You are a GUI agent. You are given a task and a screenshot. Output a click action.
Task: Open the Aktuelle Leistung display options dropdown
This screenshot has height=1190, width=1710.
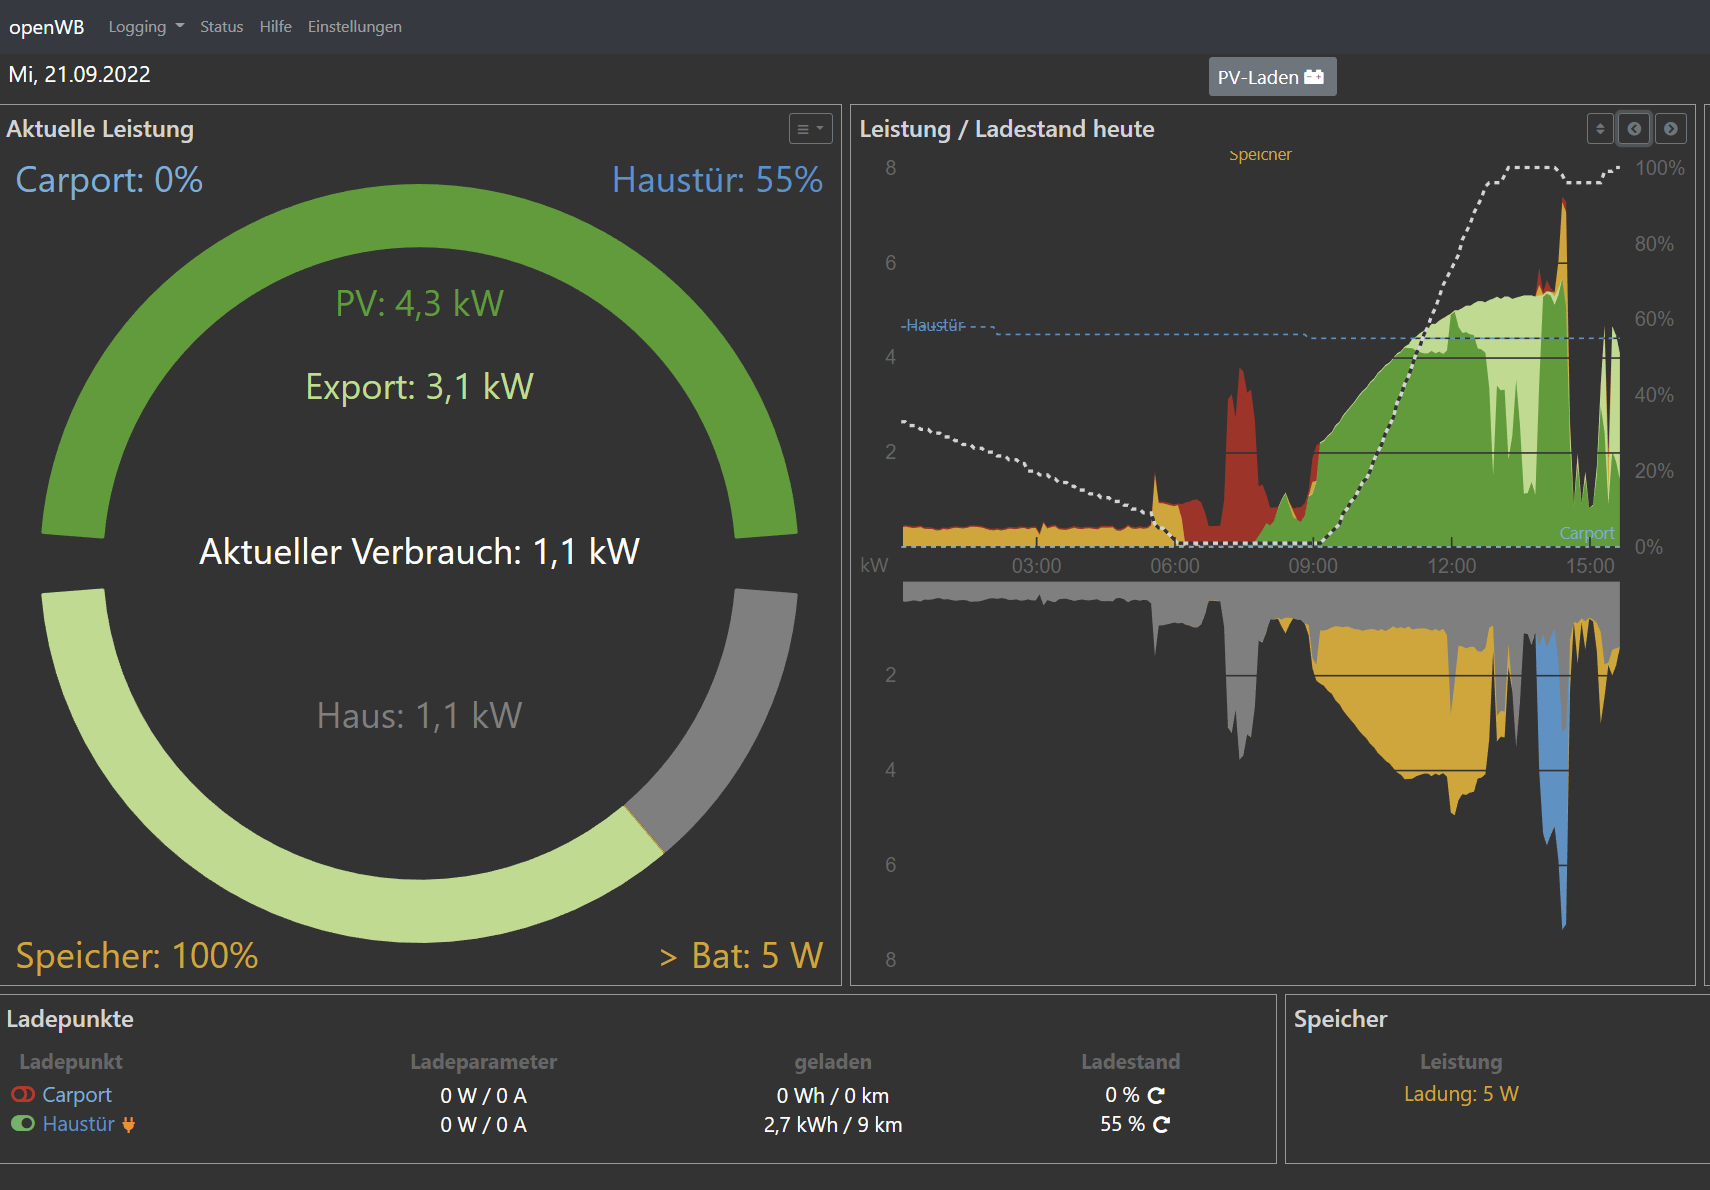[810, 129]
